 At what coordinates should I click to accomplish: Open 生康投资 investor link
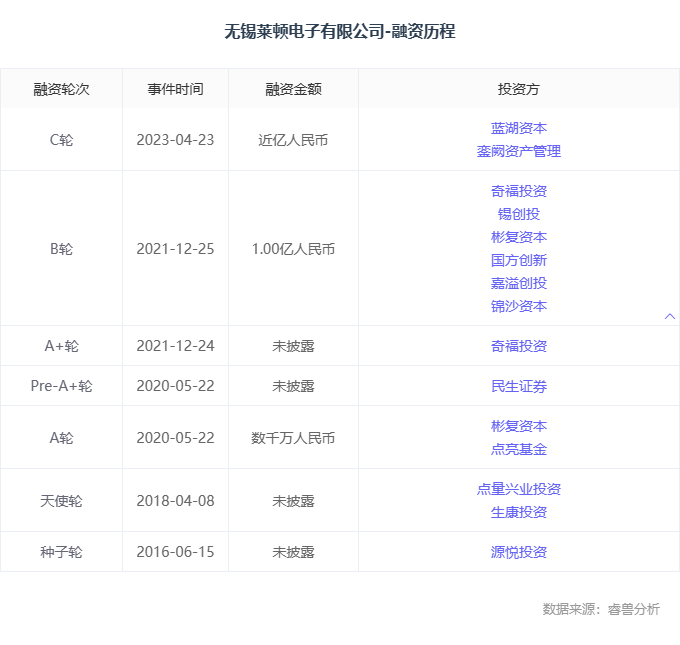click(519, 512)
